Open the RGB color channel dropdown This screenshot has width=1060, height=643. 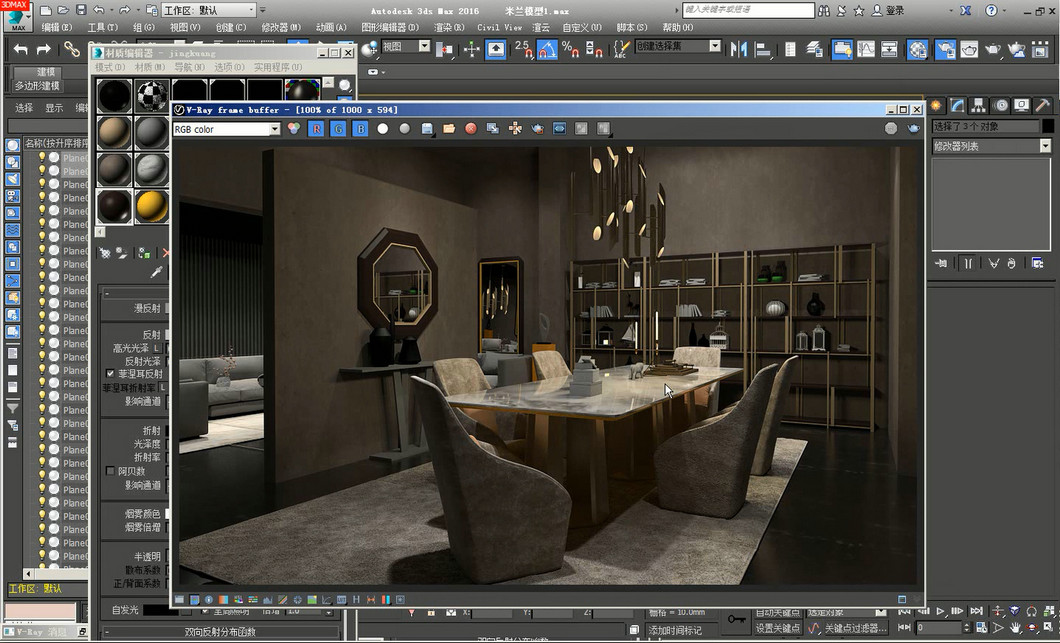(x=275, y=129)
